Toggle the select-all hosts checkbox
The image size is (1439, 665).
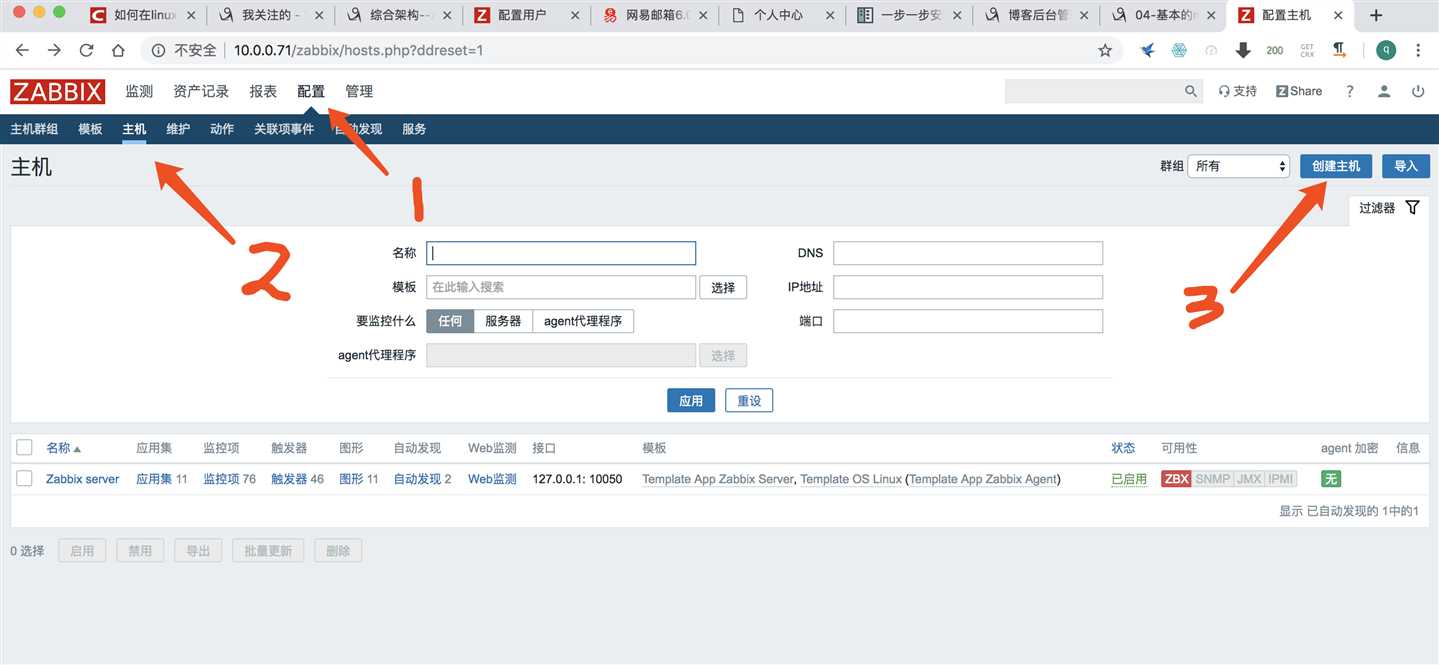pos(25,448)
